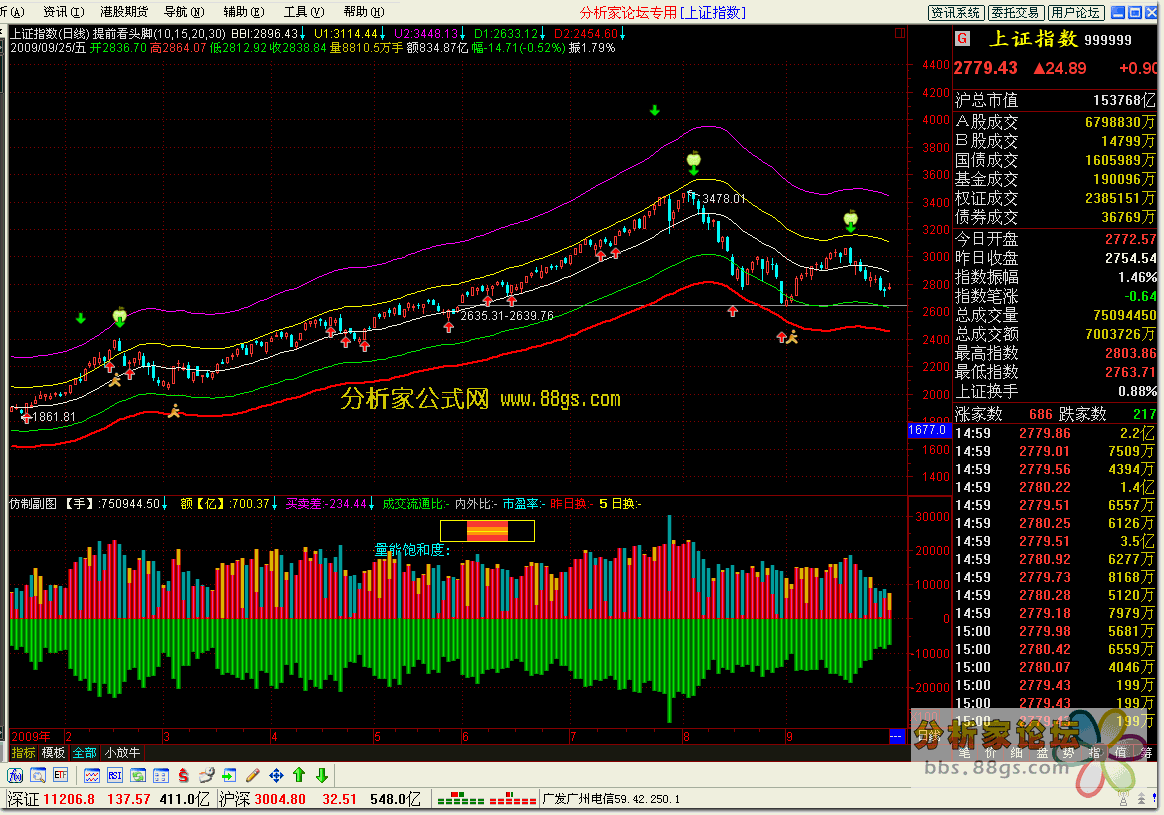Click the green up arrow toolbar icon
This screenshot has height=815, width=1164.
(299, 776)
